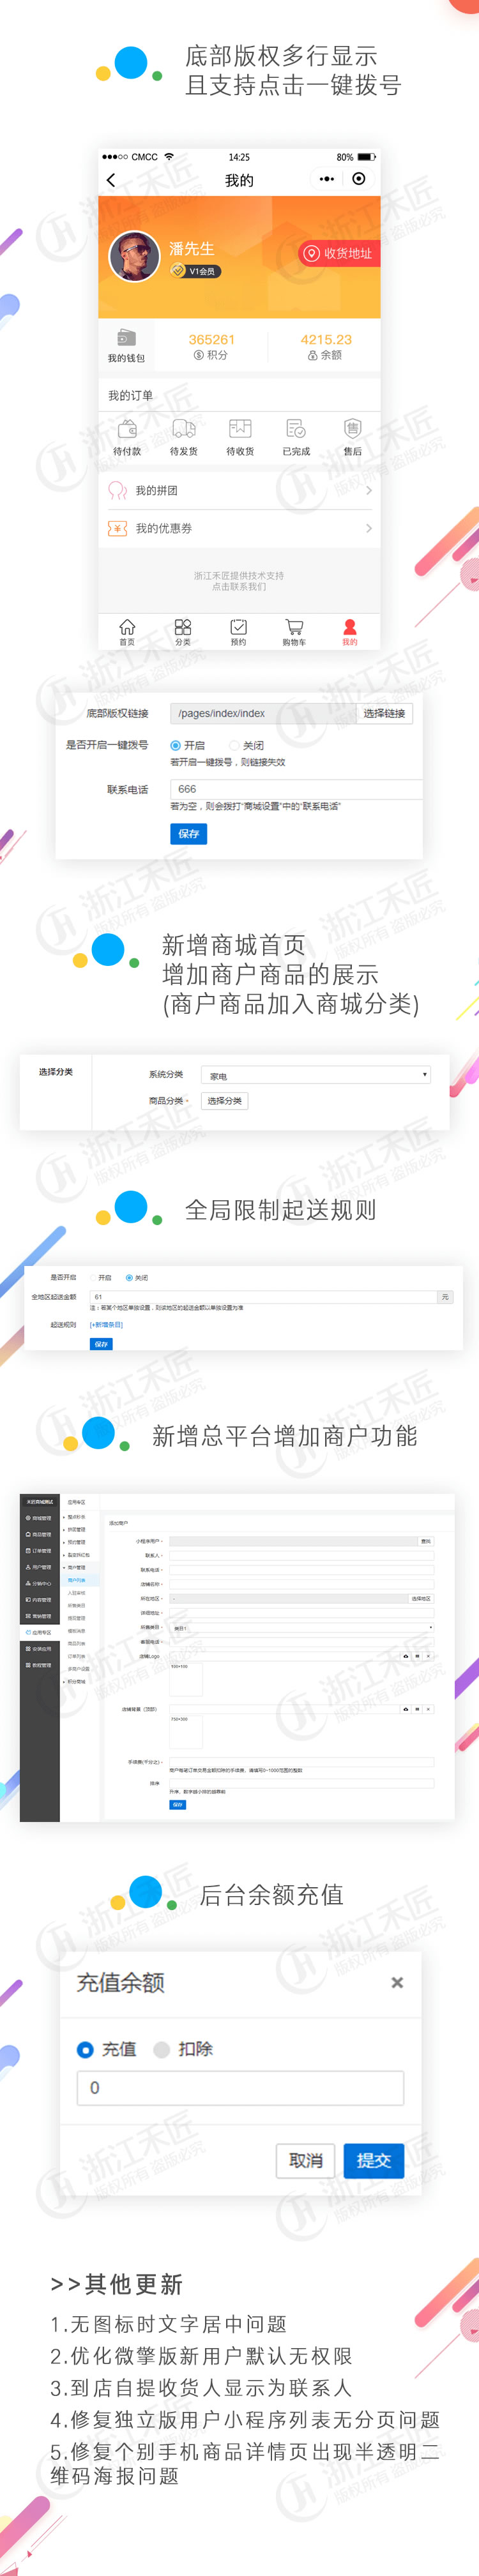Open 已完成 orders icon
Screen dimensions: 479x2576
296,429
